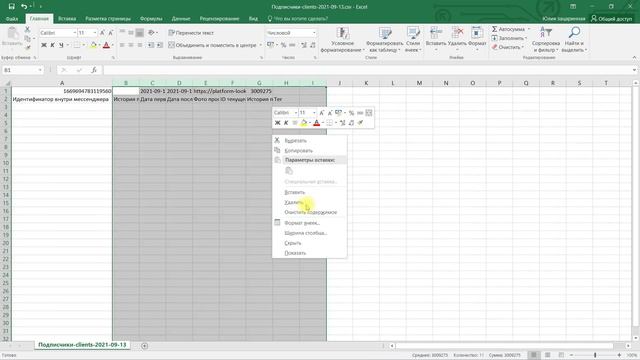The width and height of the screenshot is (640, 360).
Task: Toggle Underline (Ч) in ribbon Font group
Action: pos(61,45)
